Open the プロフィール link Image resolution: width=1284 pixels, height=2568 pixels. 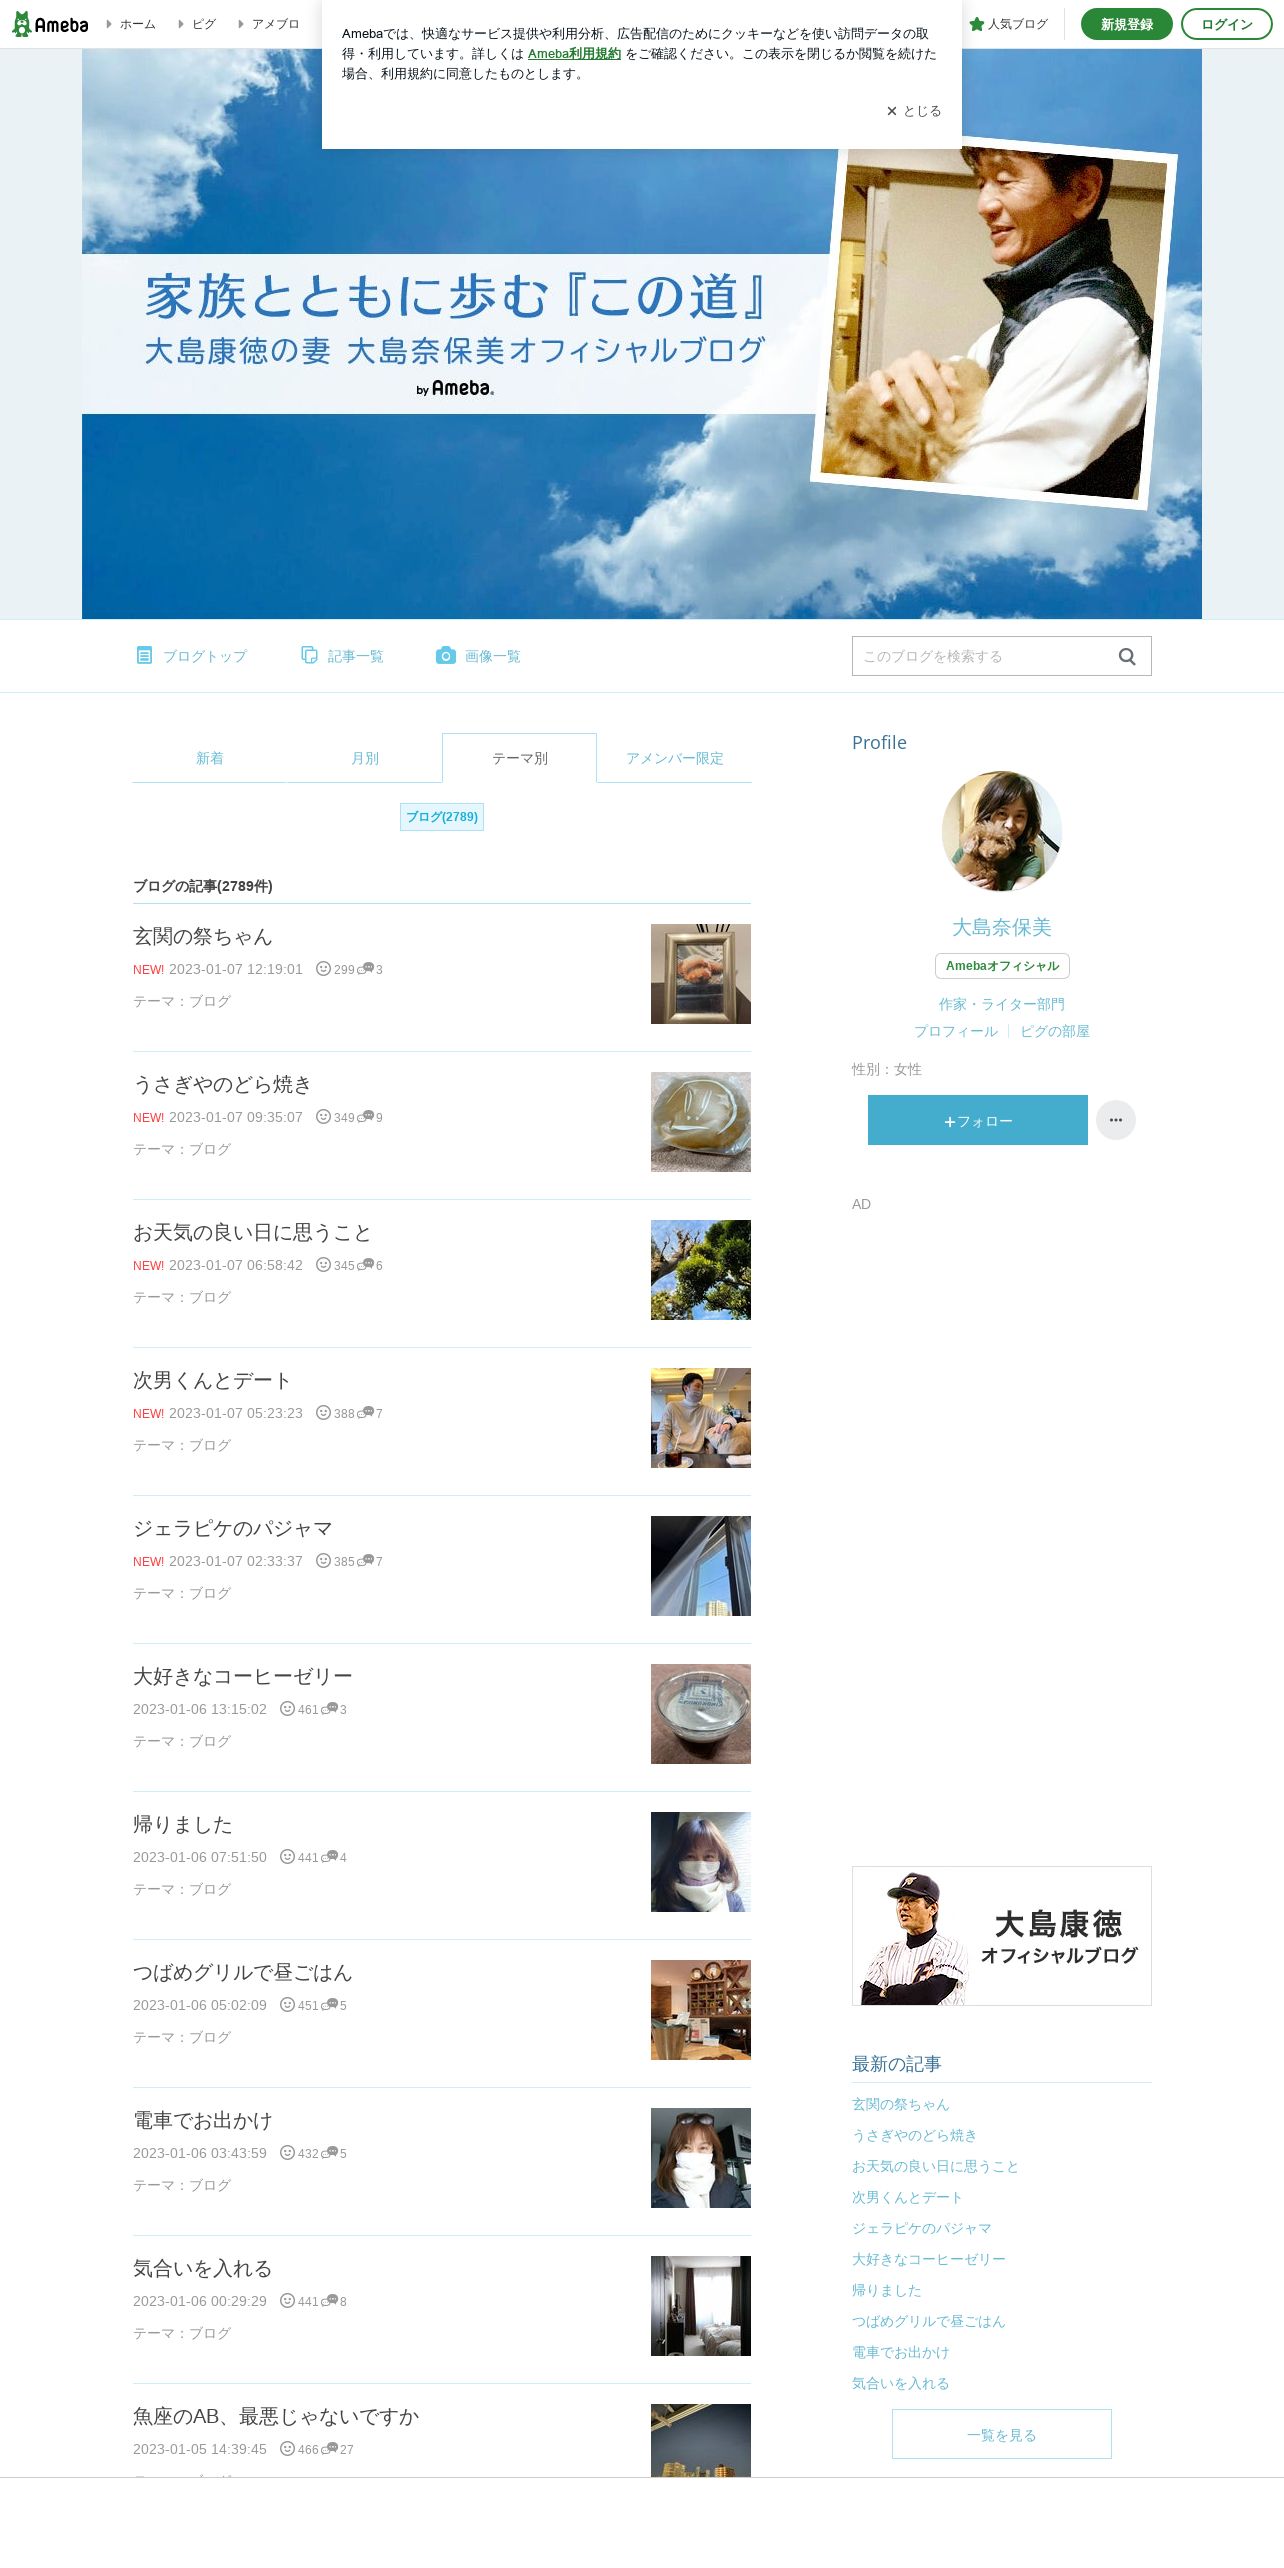pyautogui.click(x=956, y=1031)
